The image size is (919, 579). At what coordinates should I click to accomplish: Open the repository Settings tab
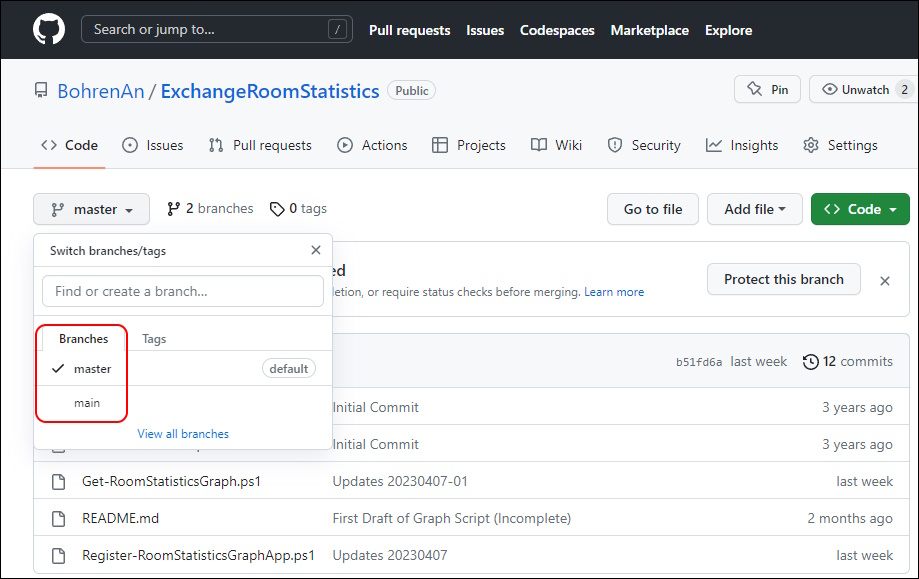tap(840, 145)
